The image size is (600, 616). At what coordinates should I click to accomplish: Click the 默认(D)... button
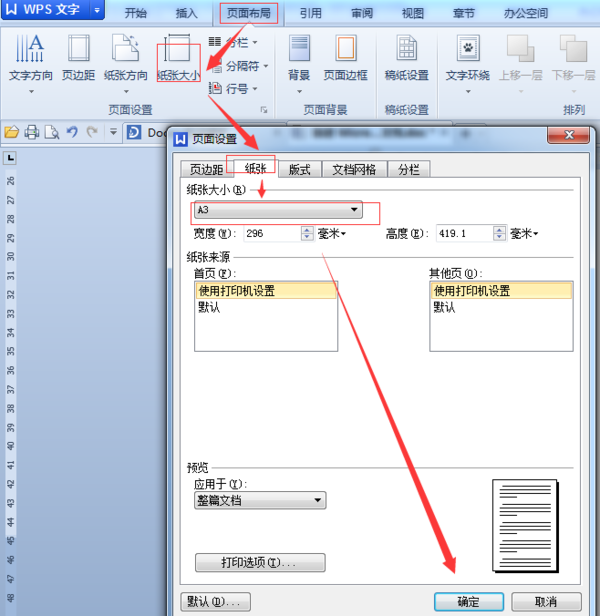[x=215, y=602]
